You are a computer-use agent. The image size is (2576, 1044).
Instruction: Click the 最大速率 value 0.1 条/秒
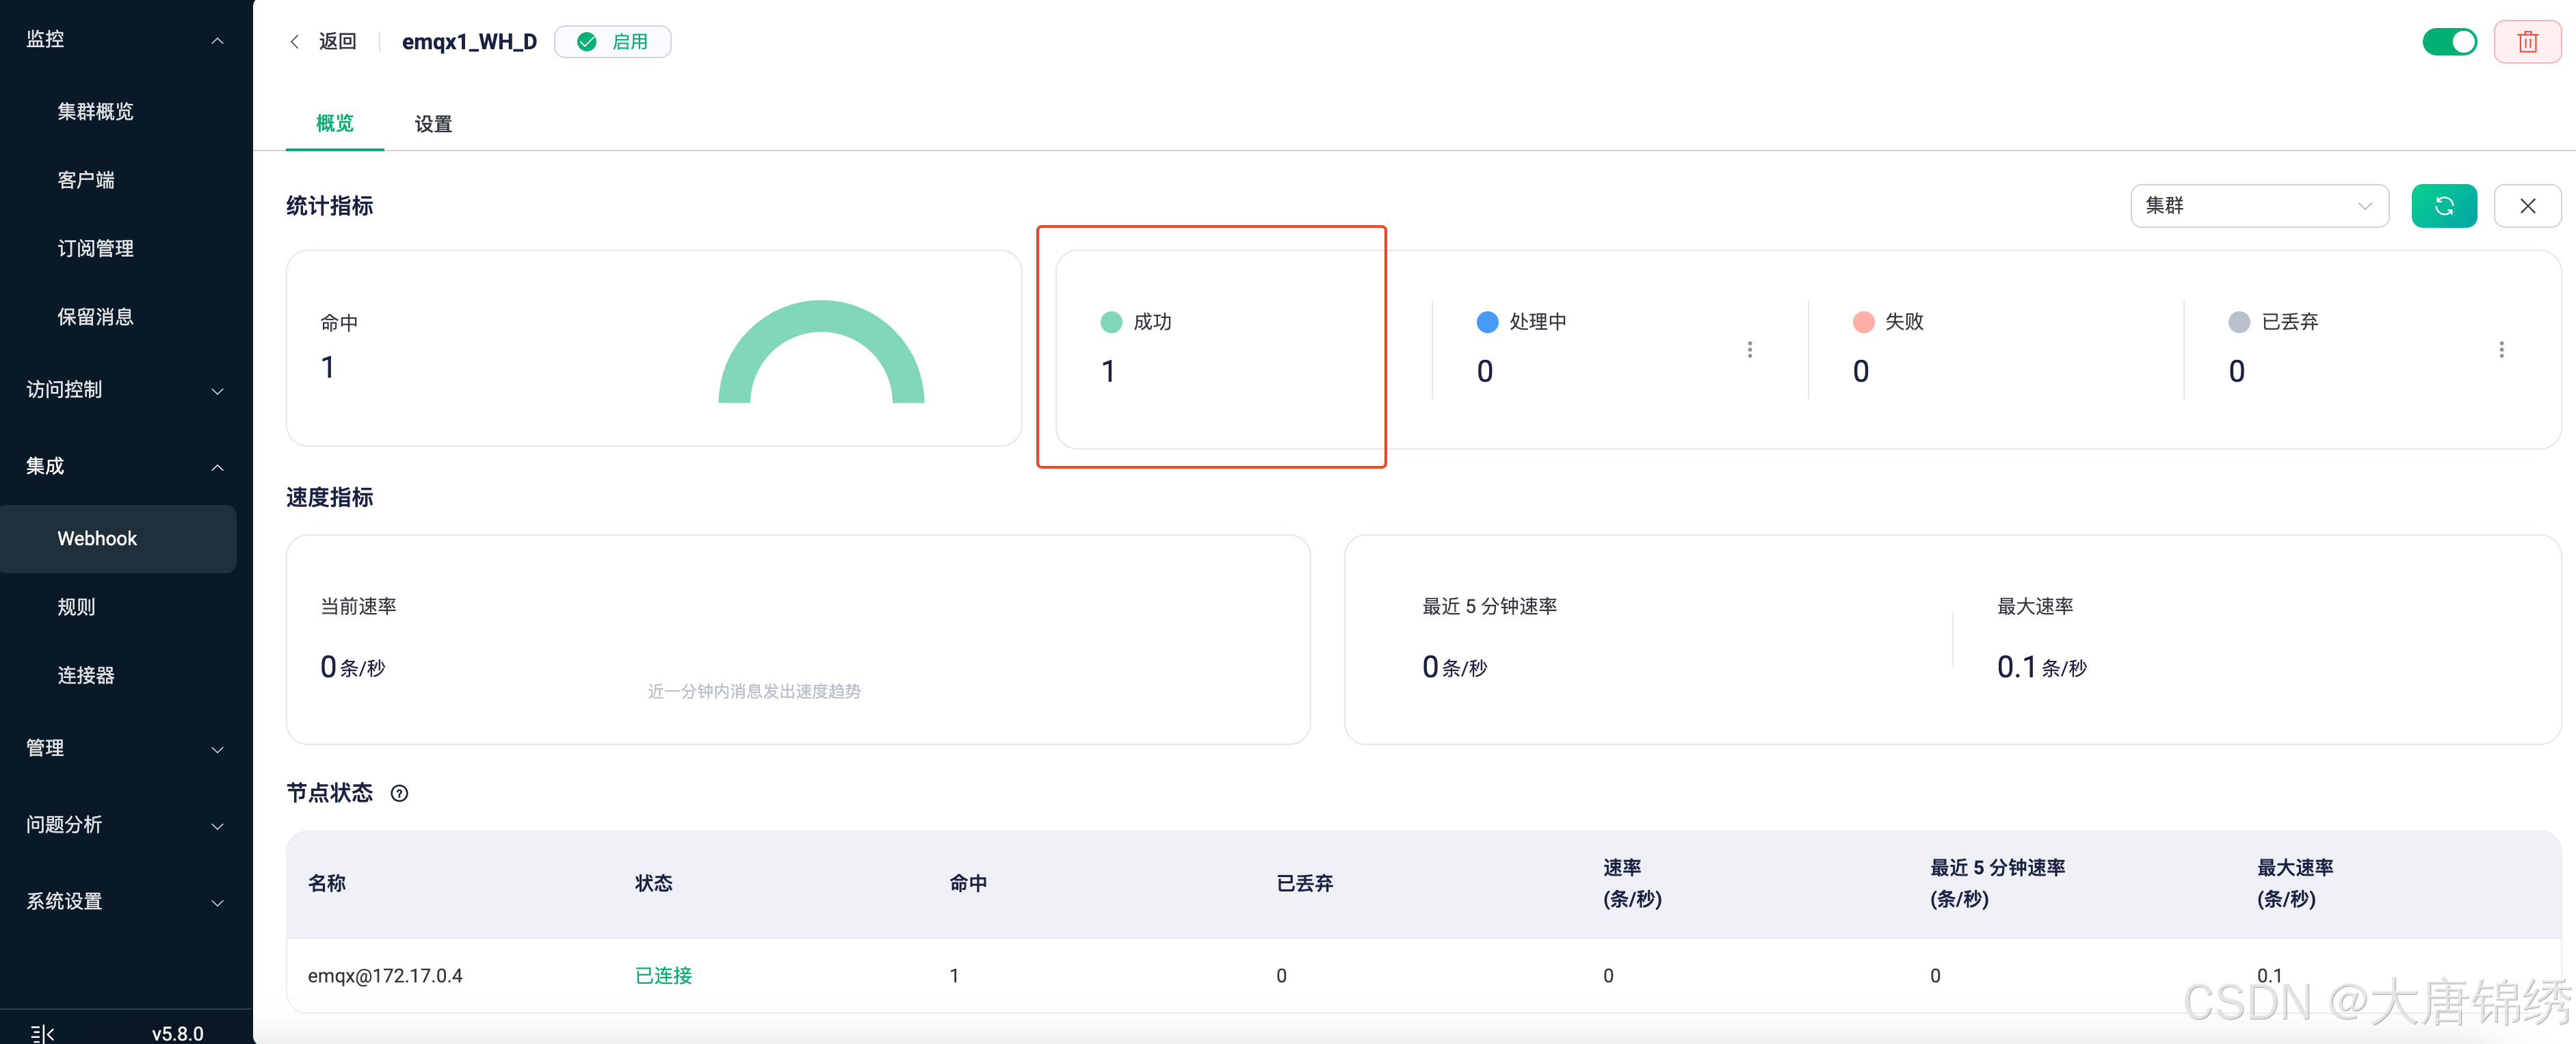coord(2041,667)
